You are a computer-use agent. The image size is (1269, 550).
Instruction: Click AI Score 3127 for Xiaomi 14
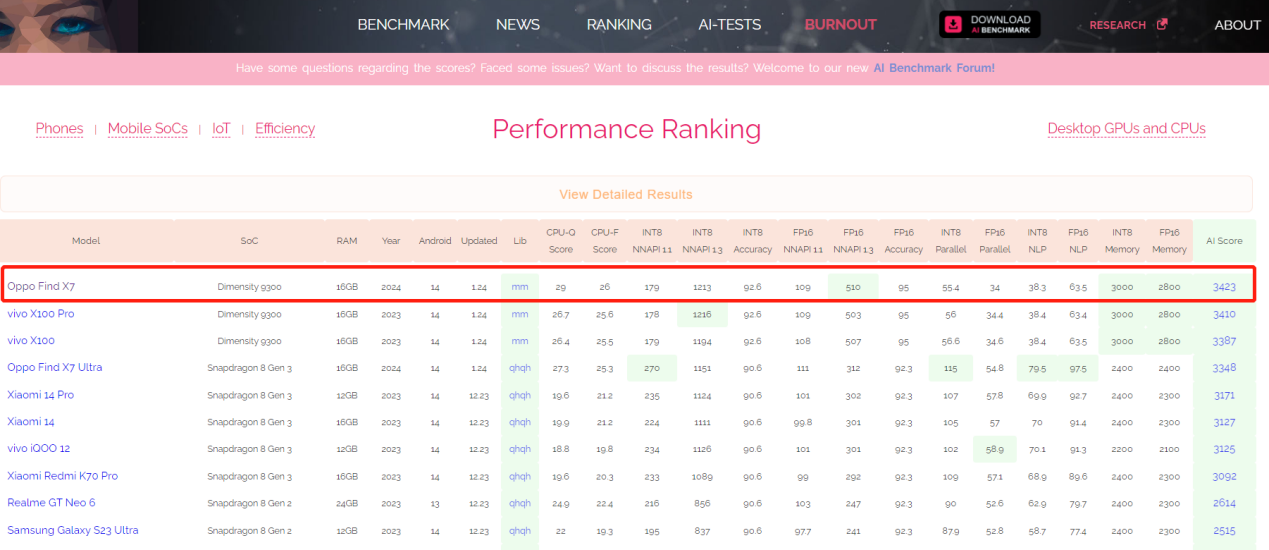[1224, 422]
